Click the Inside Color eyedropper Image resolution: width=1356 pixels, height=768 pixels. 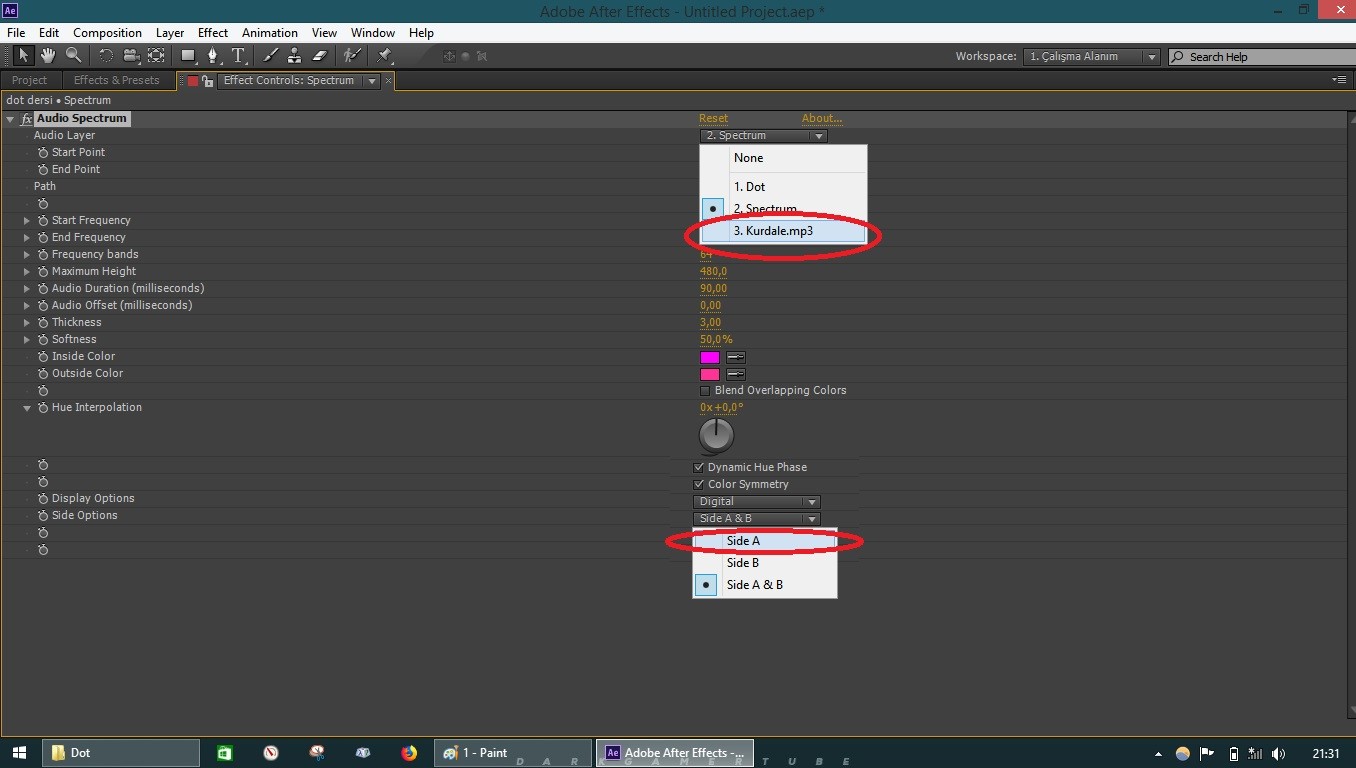pyautogui.click(x=736, y=357)
